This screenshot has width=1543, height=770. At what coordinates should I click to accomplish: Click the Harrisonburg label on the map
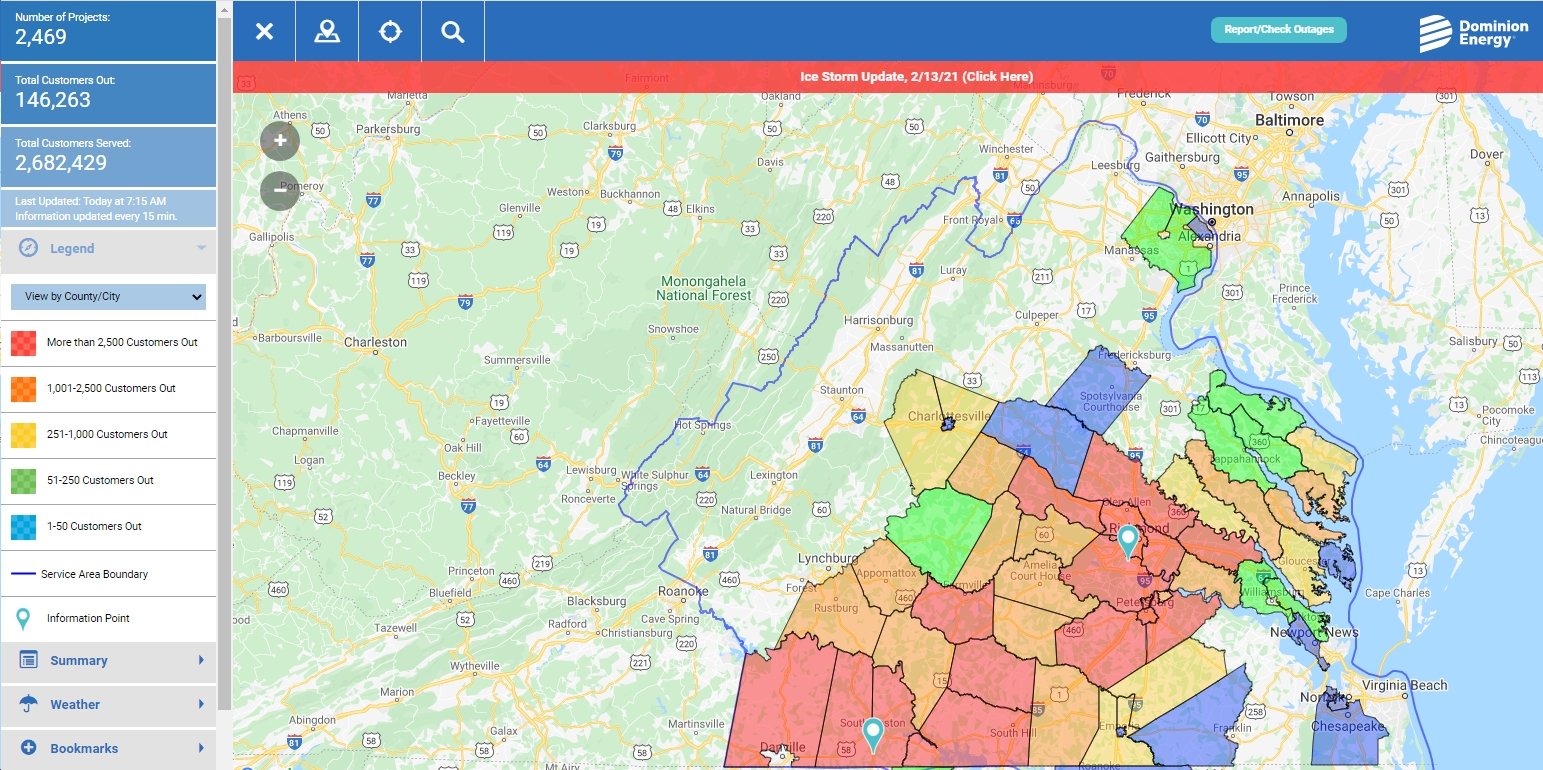click(879, 320)
